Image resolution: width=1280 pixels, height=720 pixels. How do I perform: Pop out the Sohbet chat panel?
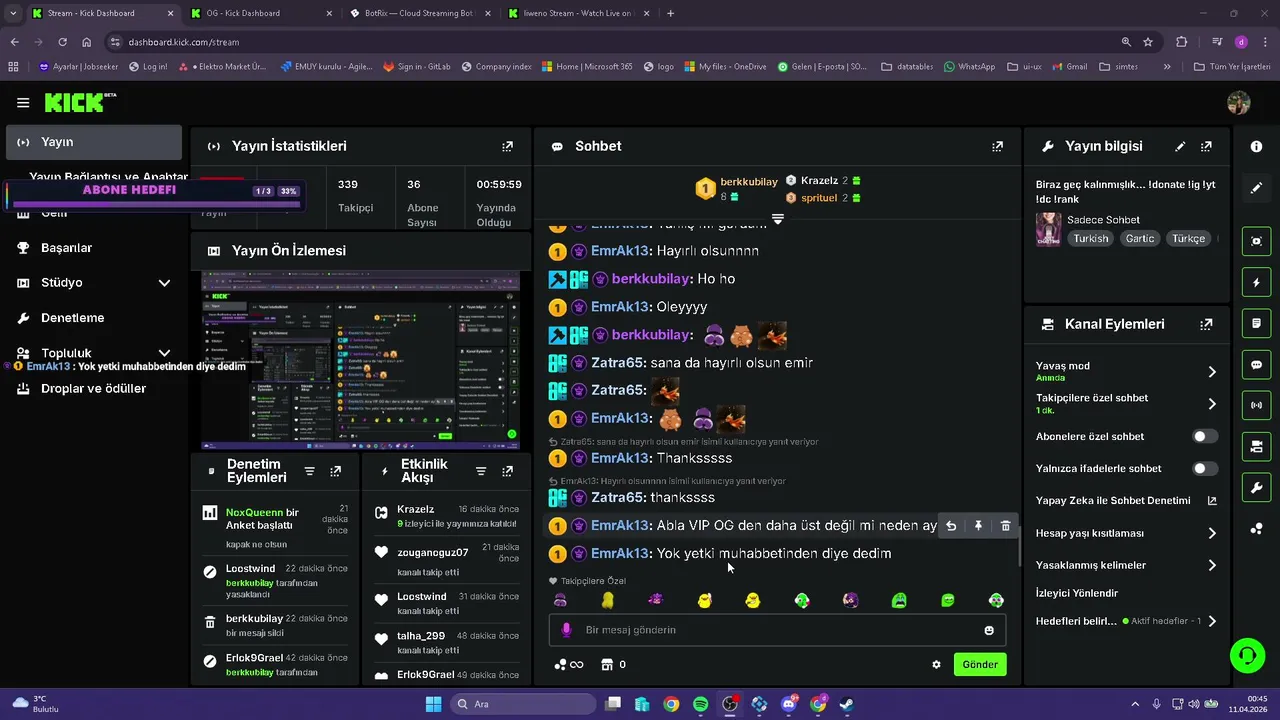pyautogui.click(x=997, y=146)
